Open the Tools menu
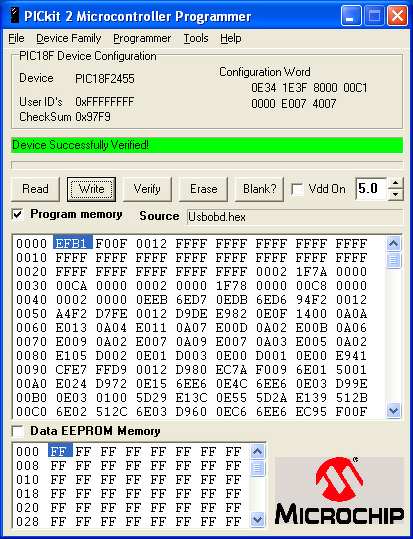413x539 pixels. [x=196, y=38]
